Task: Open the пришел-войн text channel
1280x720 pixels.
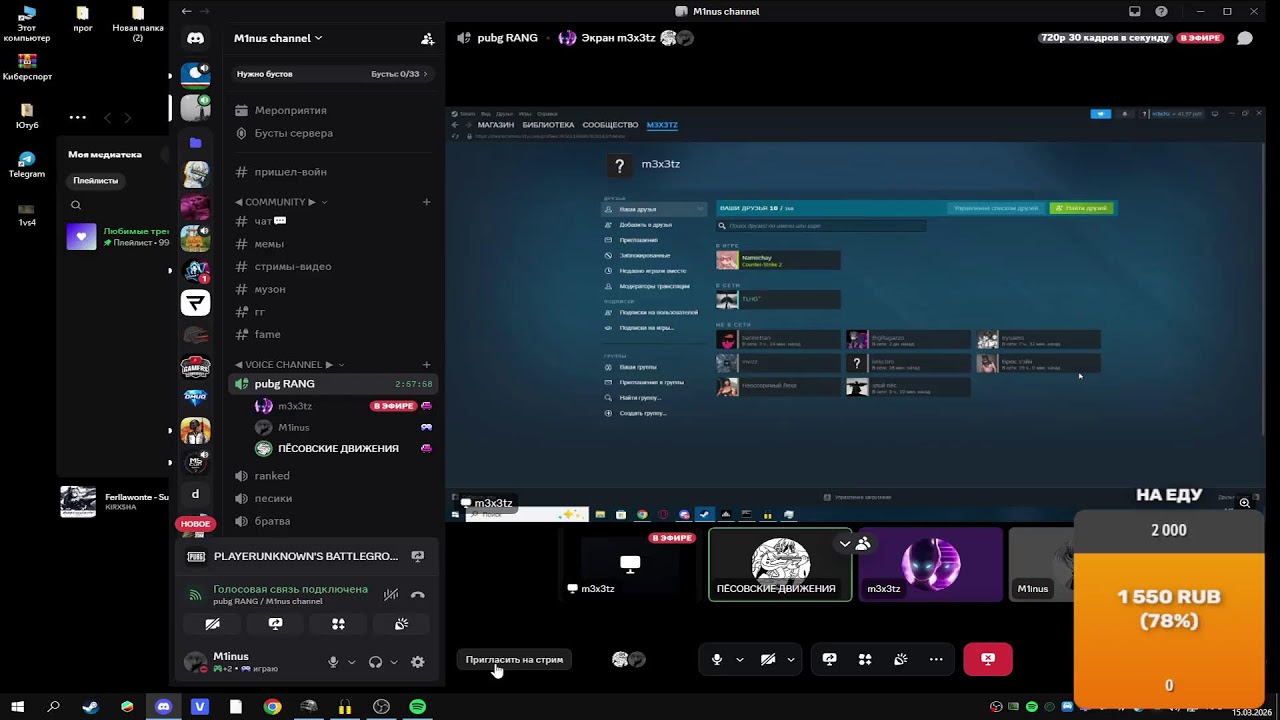Action: [x=333, y=172]
